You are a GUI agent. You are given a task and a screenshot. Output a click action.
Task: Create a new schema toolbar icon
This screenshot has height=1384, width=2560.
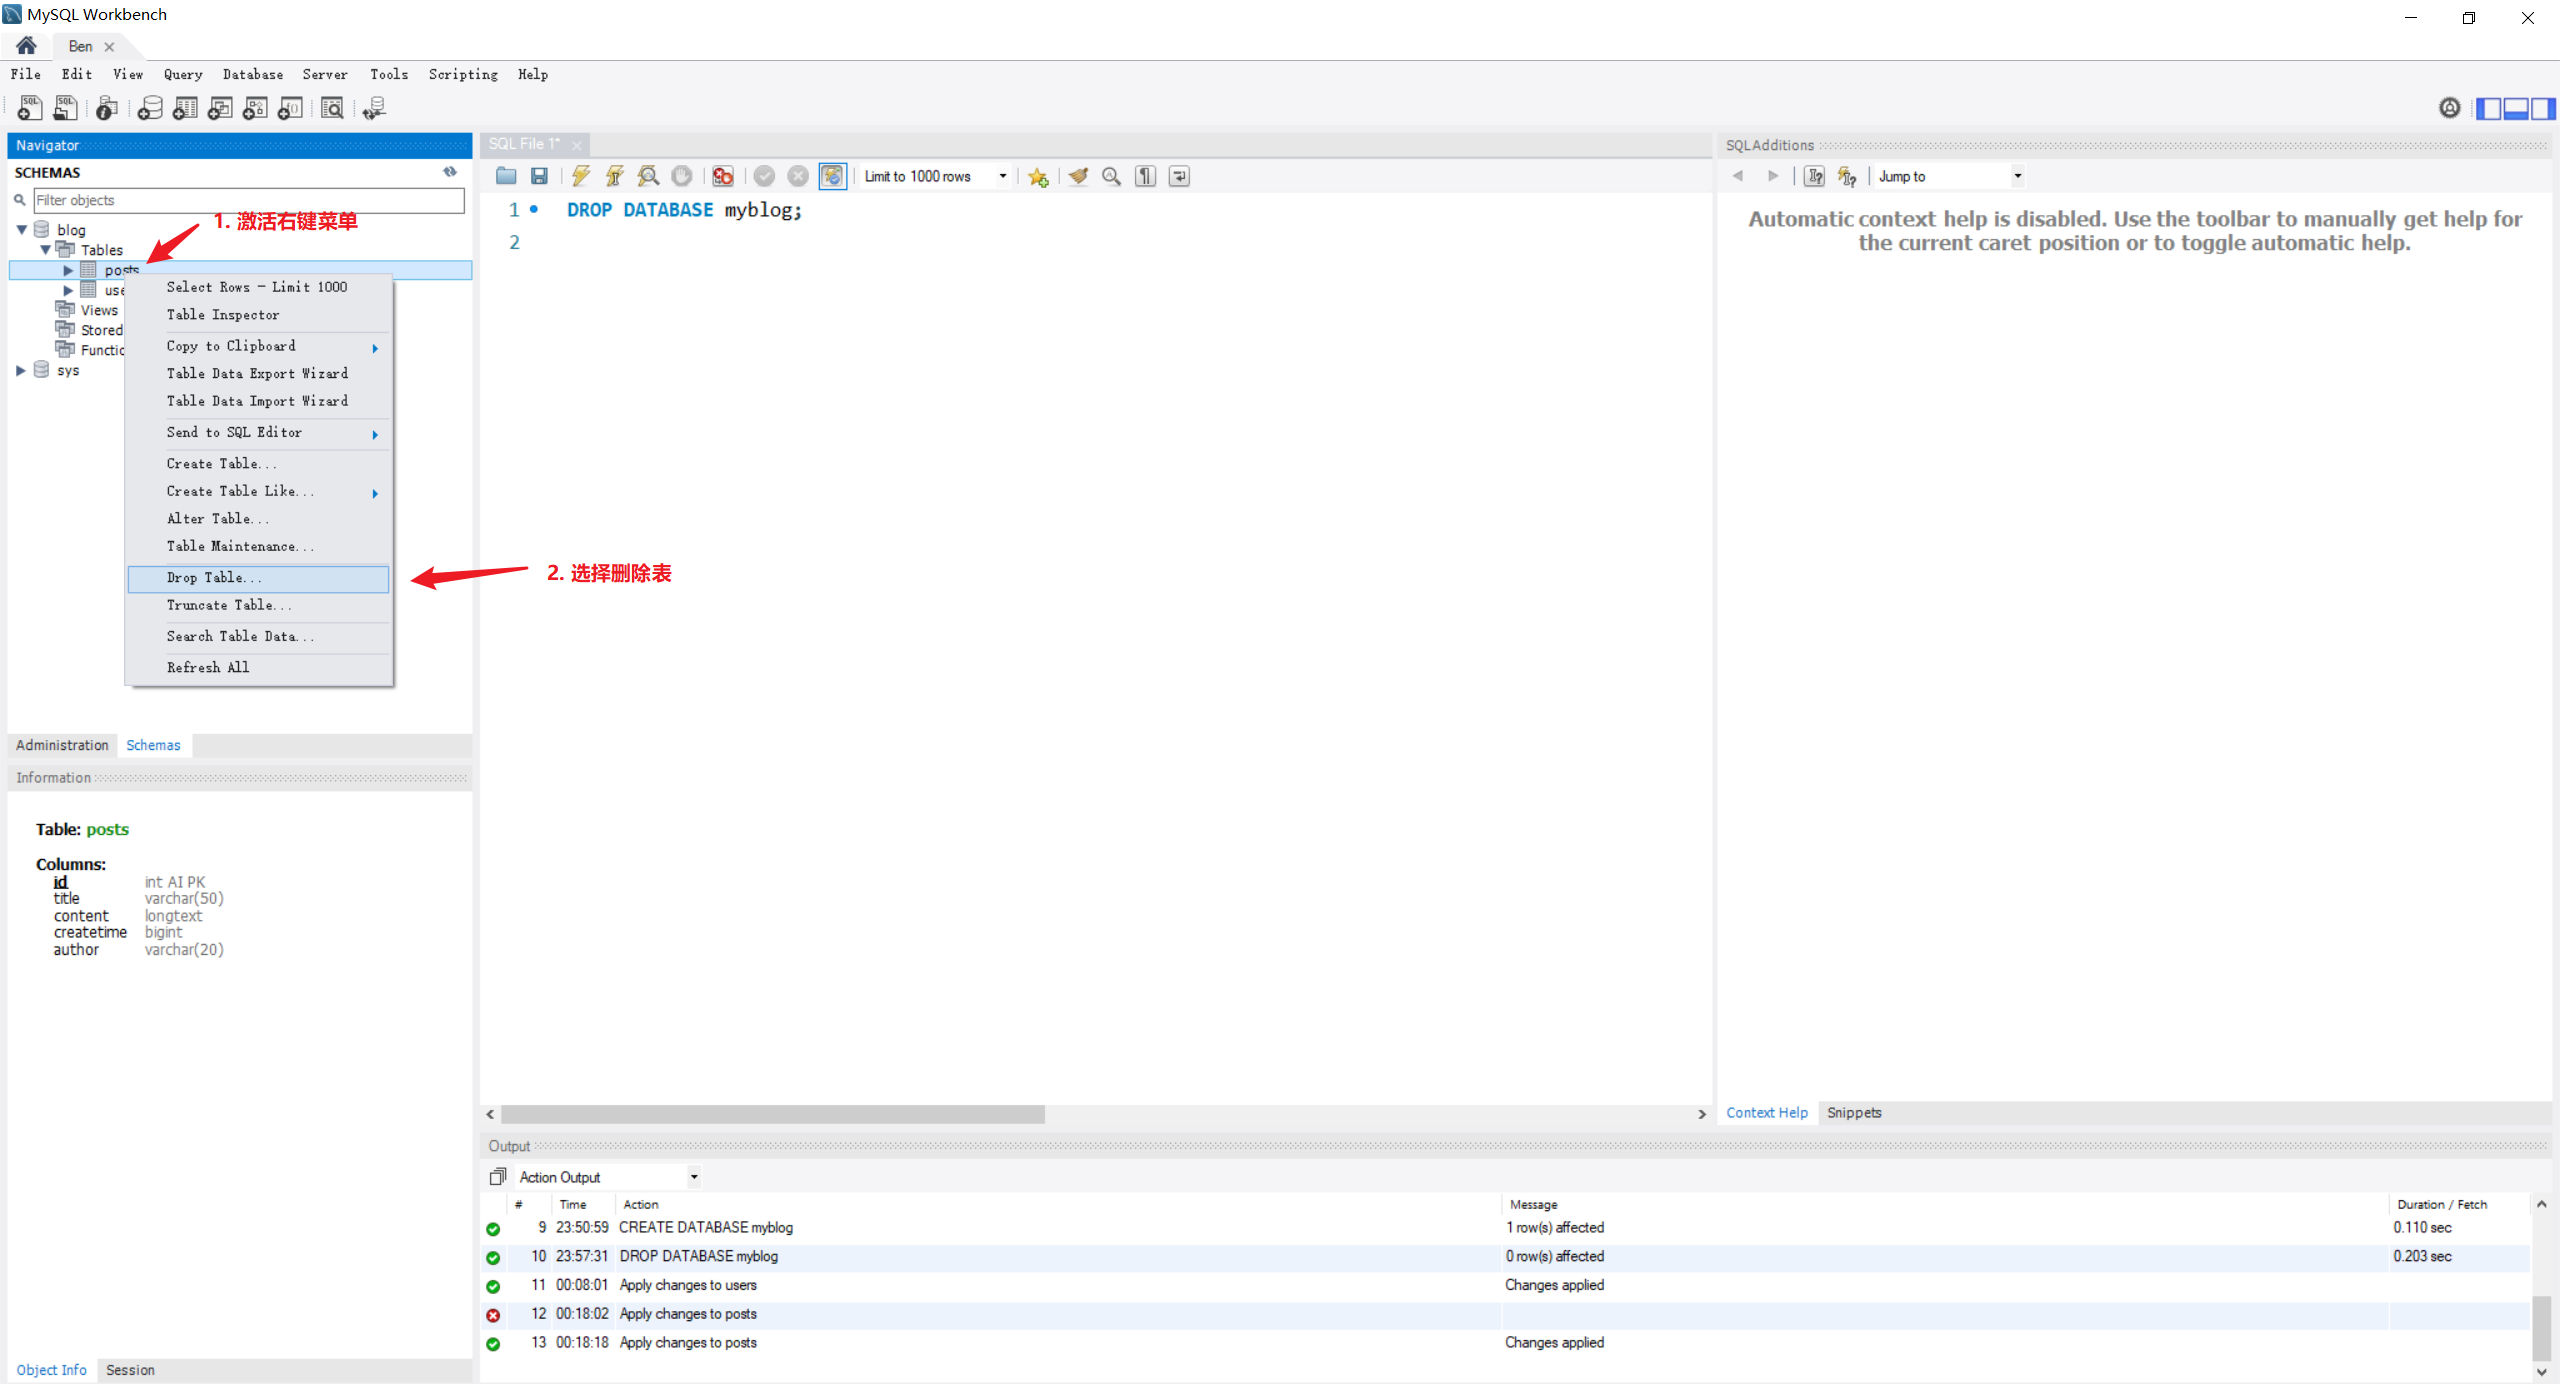[150, 108]
